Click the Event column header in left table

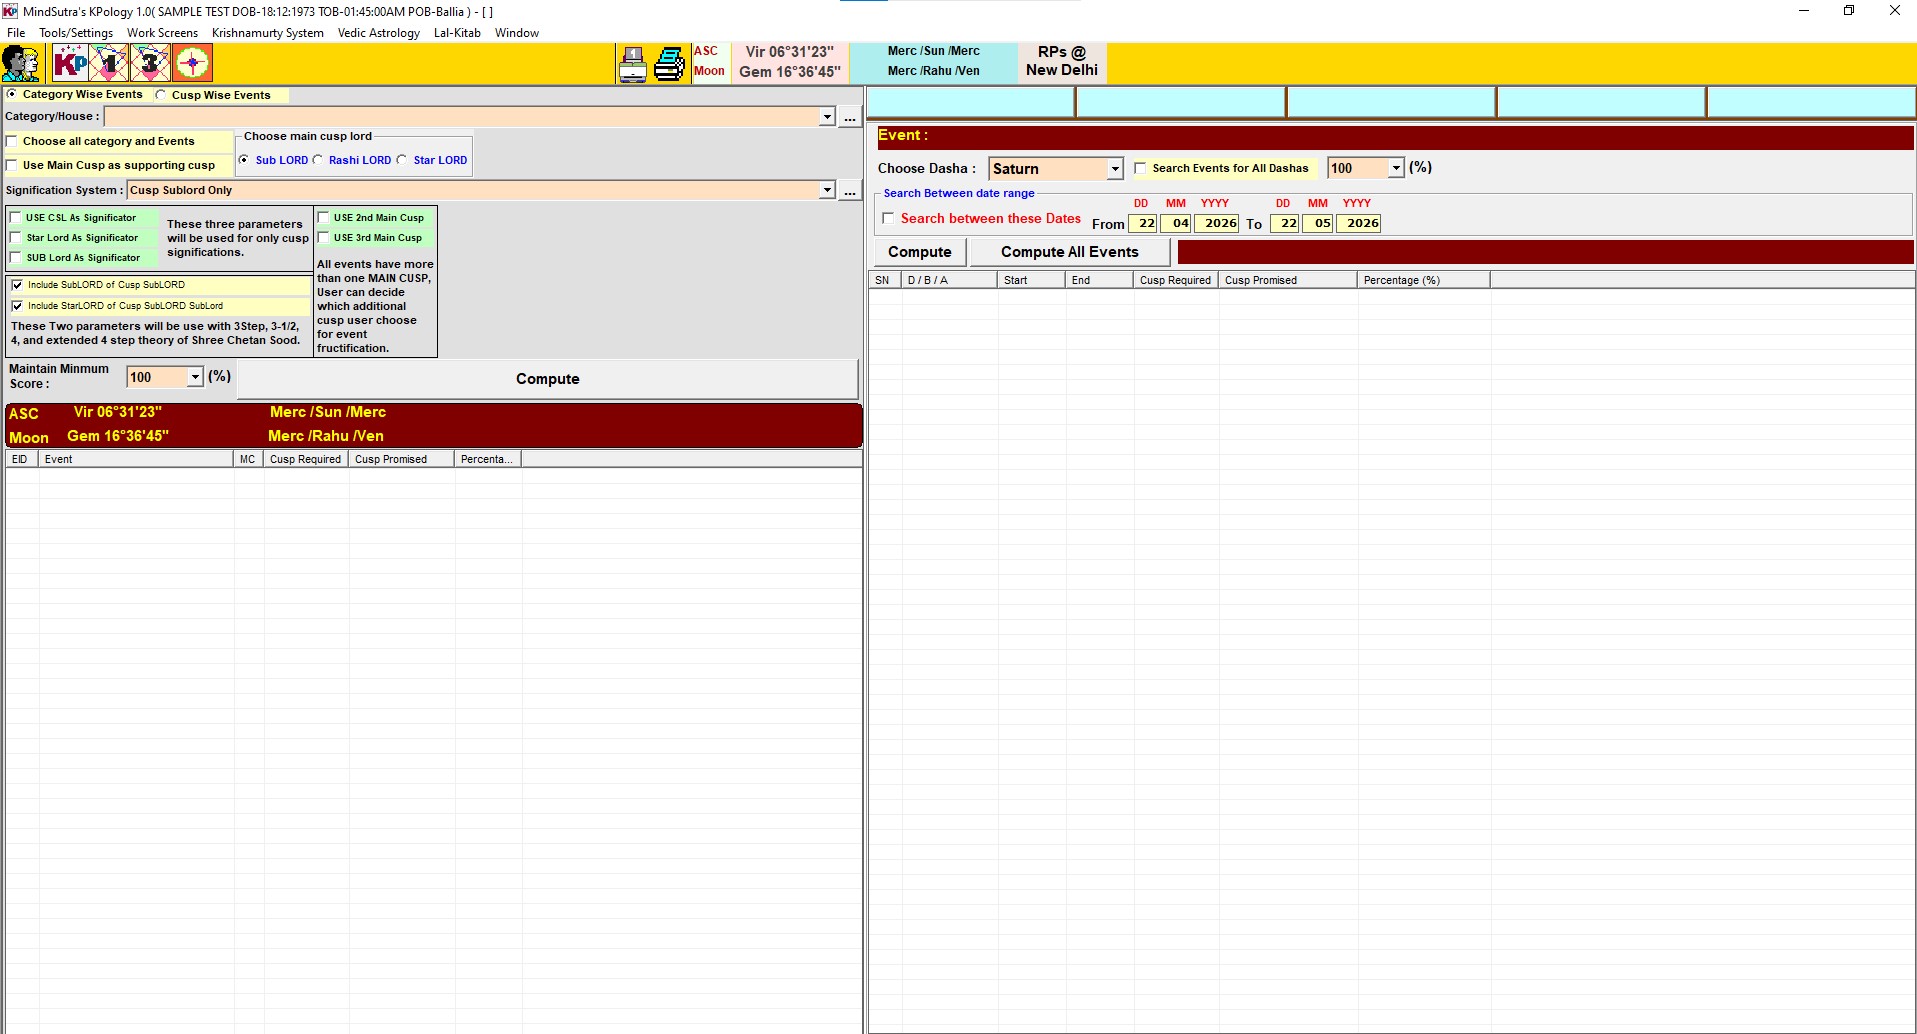tap(135, 459)
